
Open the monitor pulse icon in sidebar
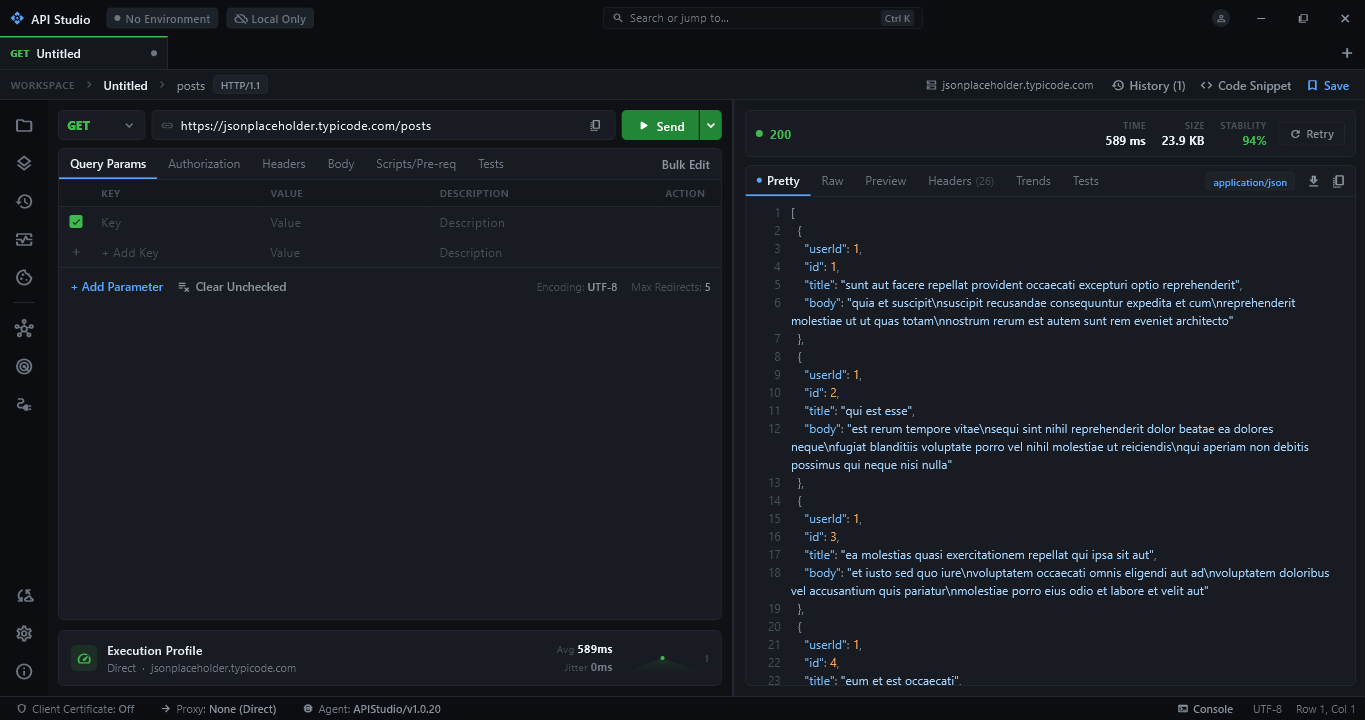[x=24, y=240]
